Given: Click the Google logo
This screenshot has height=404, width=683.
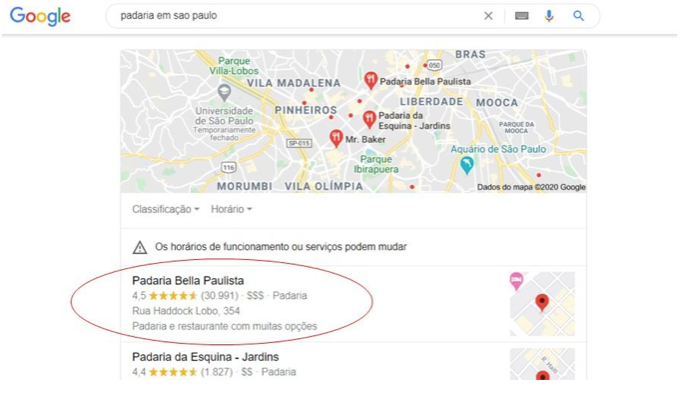Looking at the screenshot, I should pos(40,17).
